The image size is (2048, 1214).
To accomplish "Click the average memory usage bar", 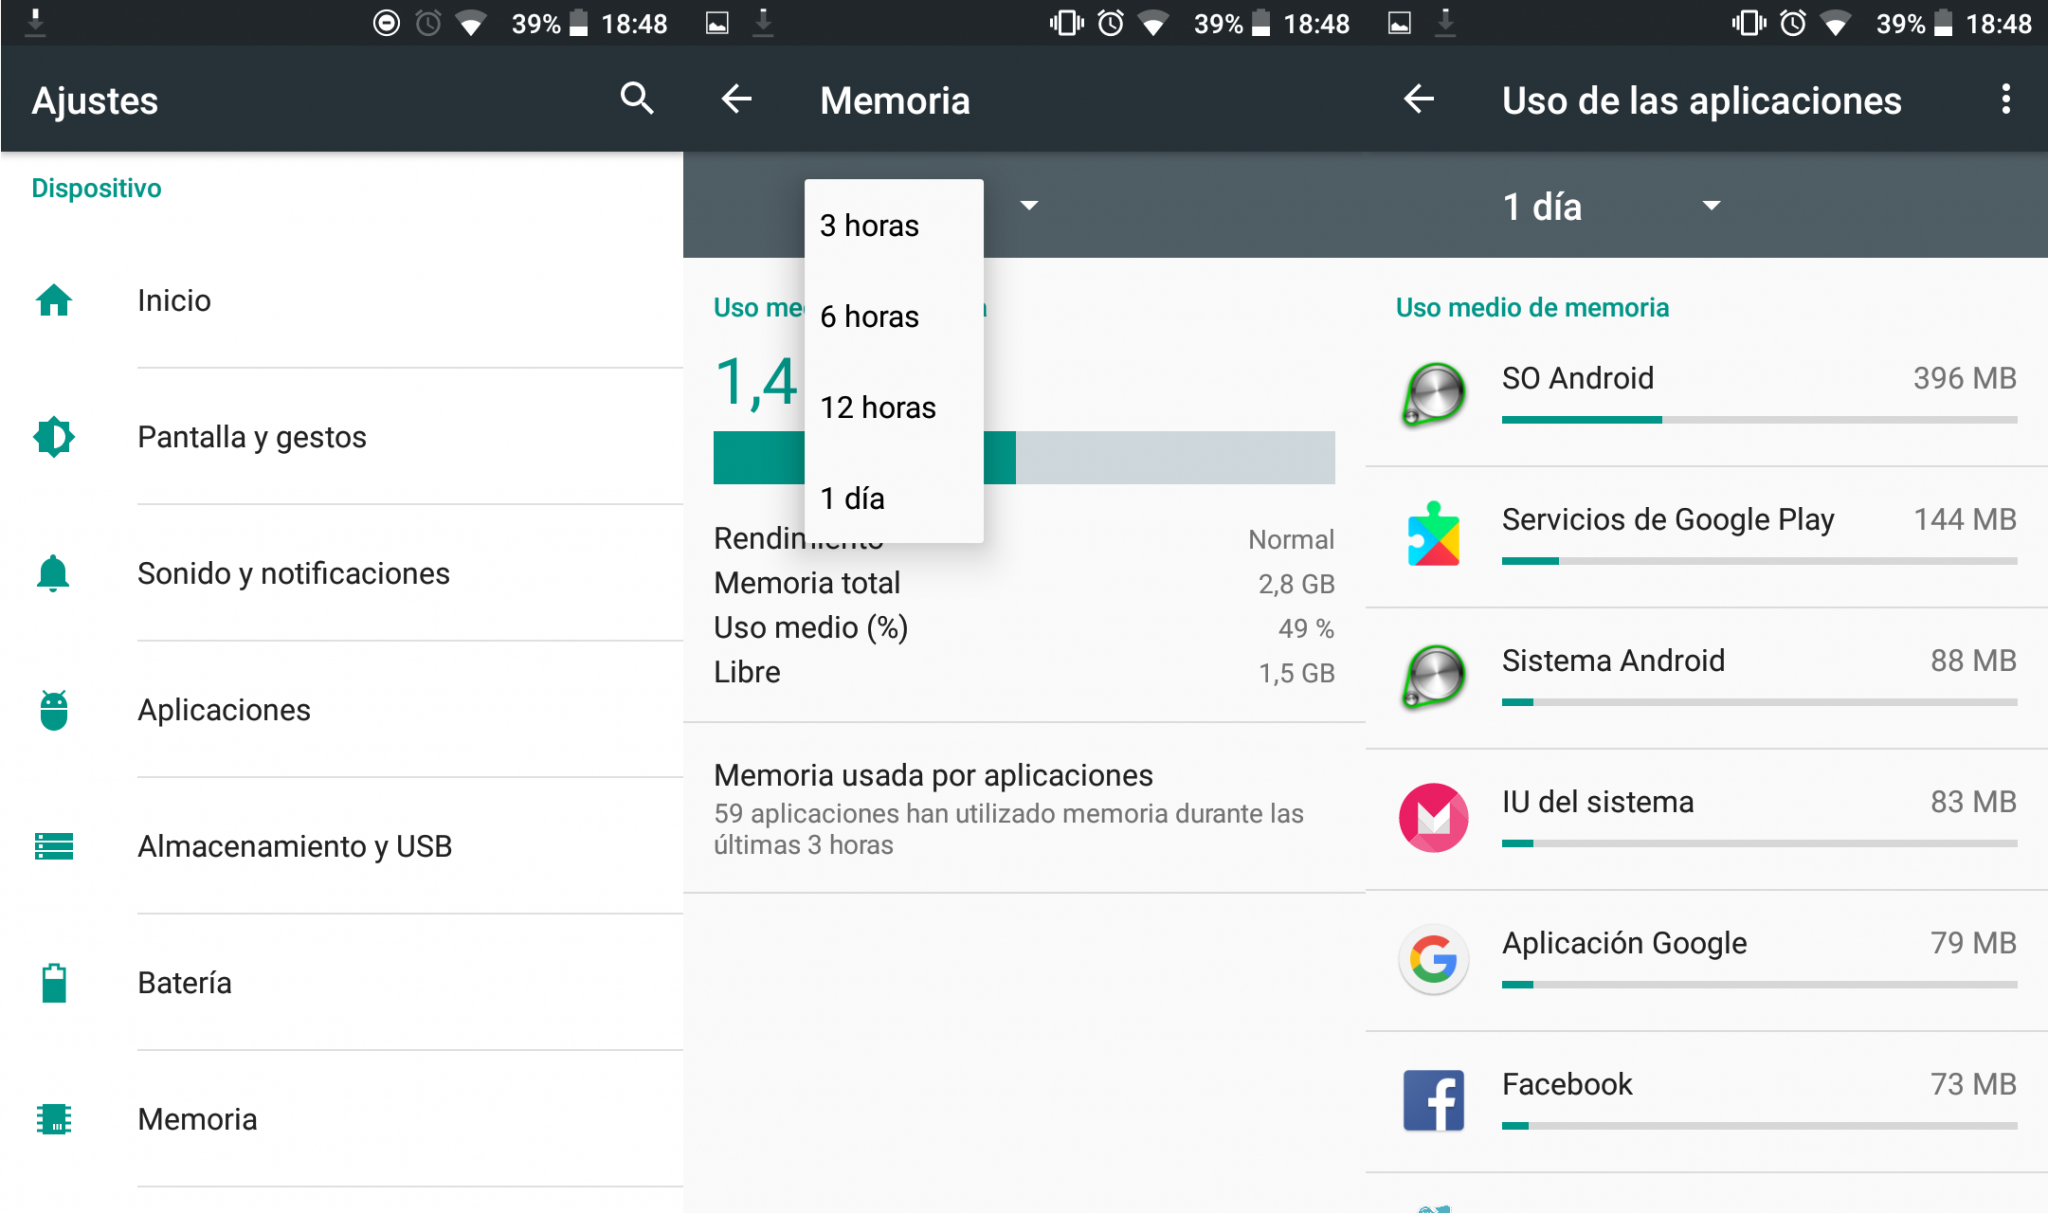I will (x=1170, y=458).
